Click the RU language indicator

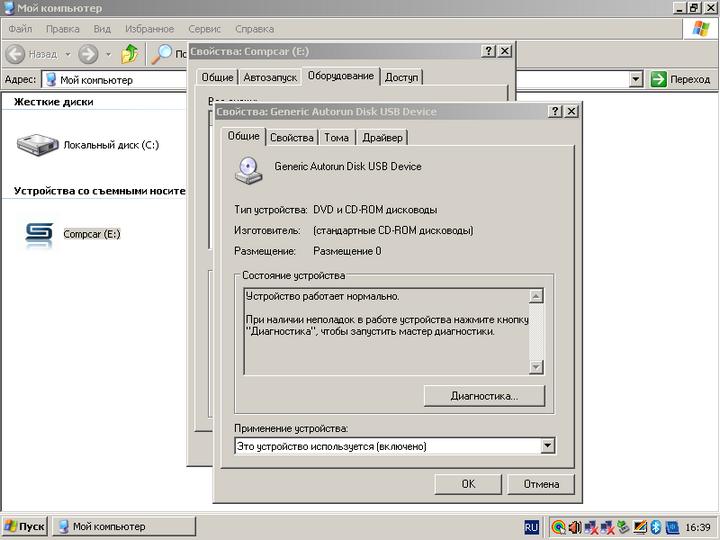531,527
